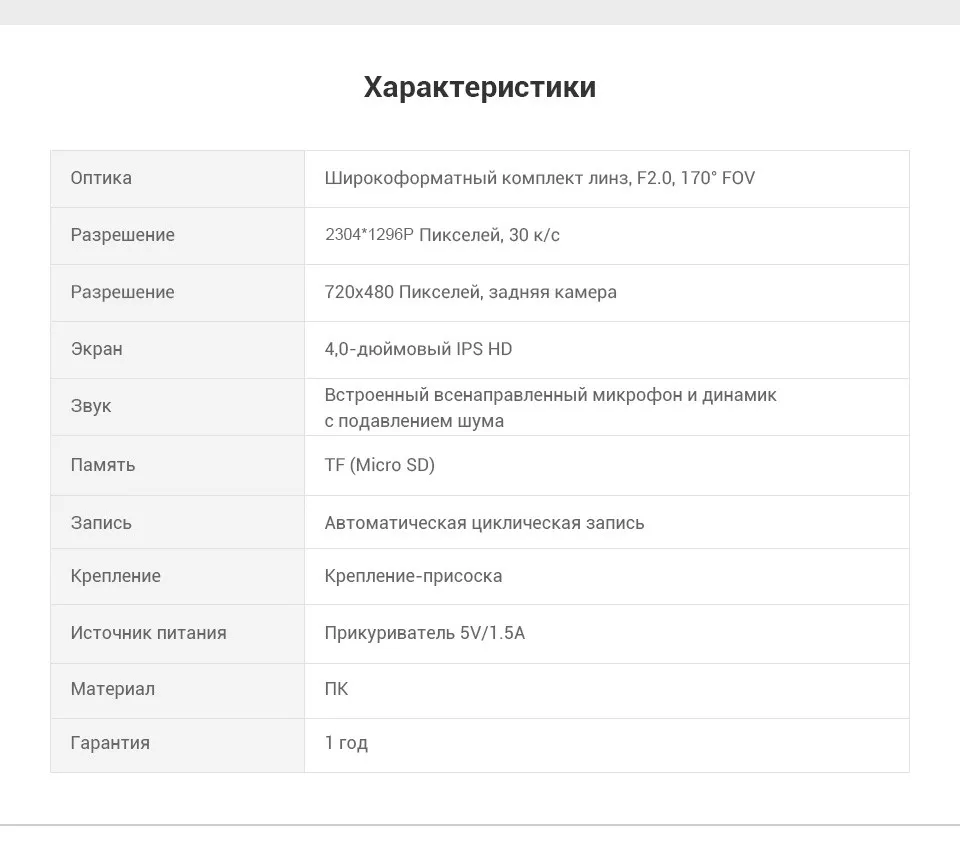Click the F2.0, 170° FOV lens value
The height and width of the screenshot is (842, 960).
696,178
